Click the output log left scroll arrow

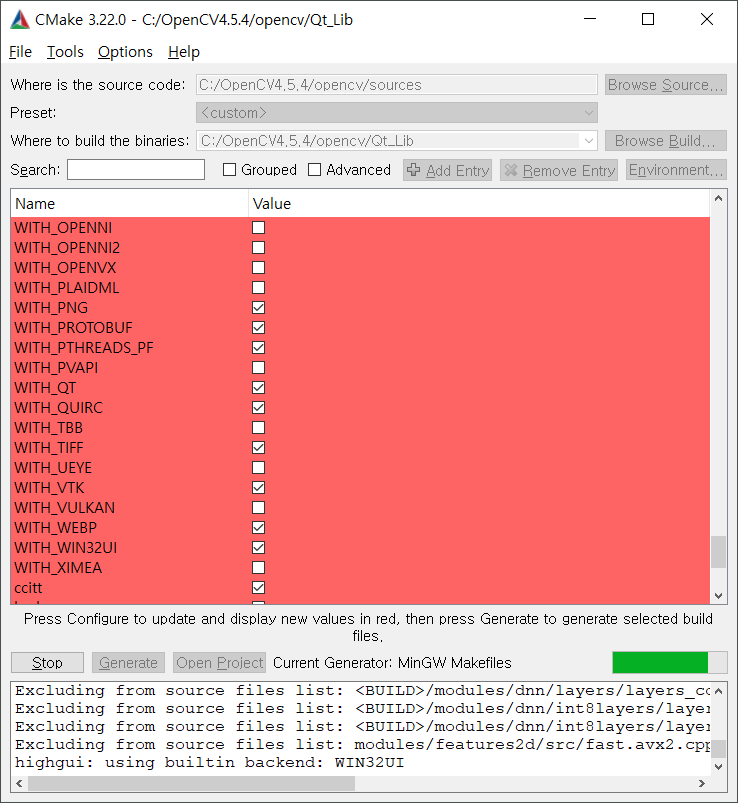coord(19,783)
